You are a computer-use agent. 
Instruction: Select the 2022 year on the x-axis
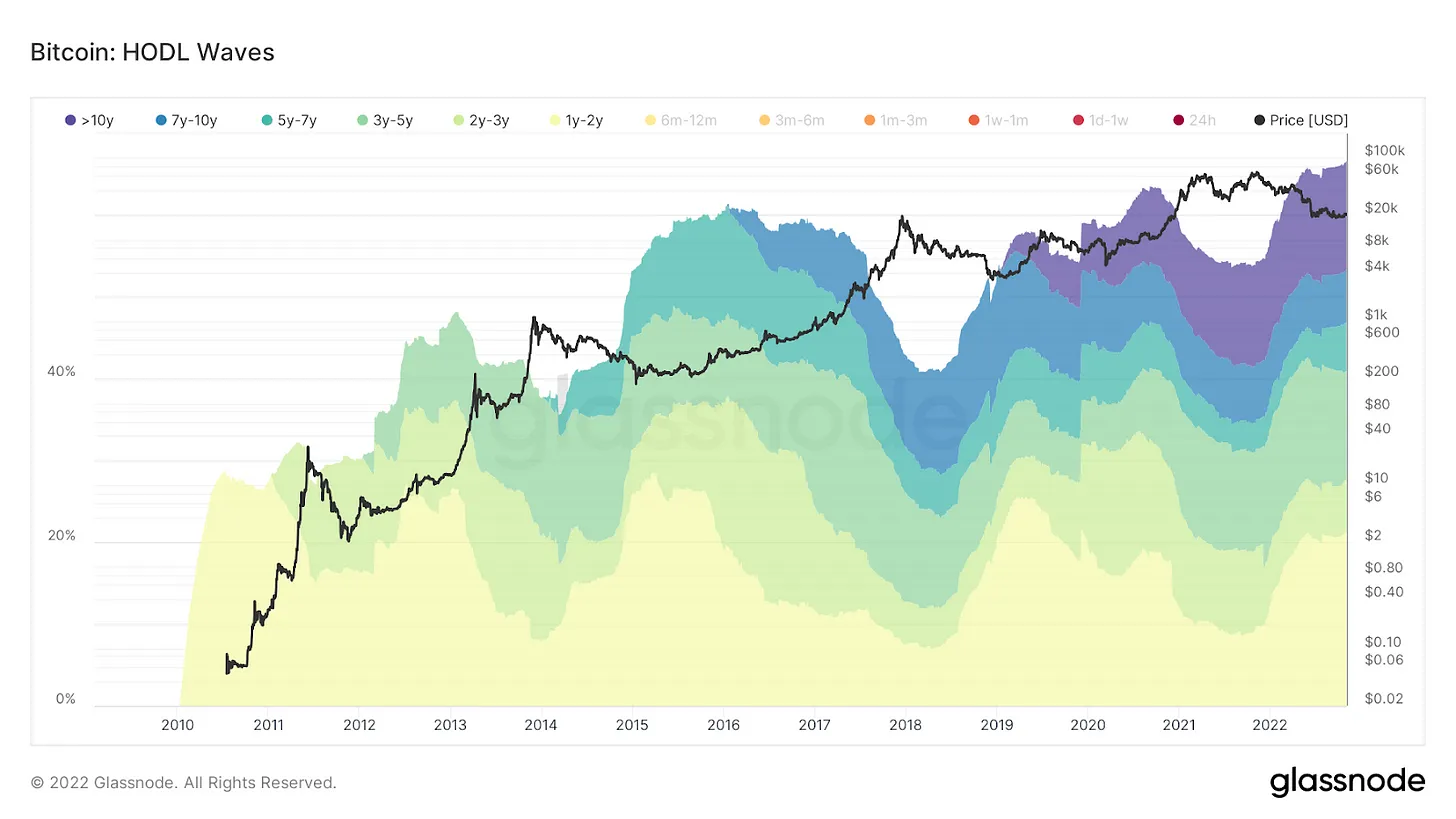point(1269,724)
